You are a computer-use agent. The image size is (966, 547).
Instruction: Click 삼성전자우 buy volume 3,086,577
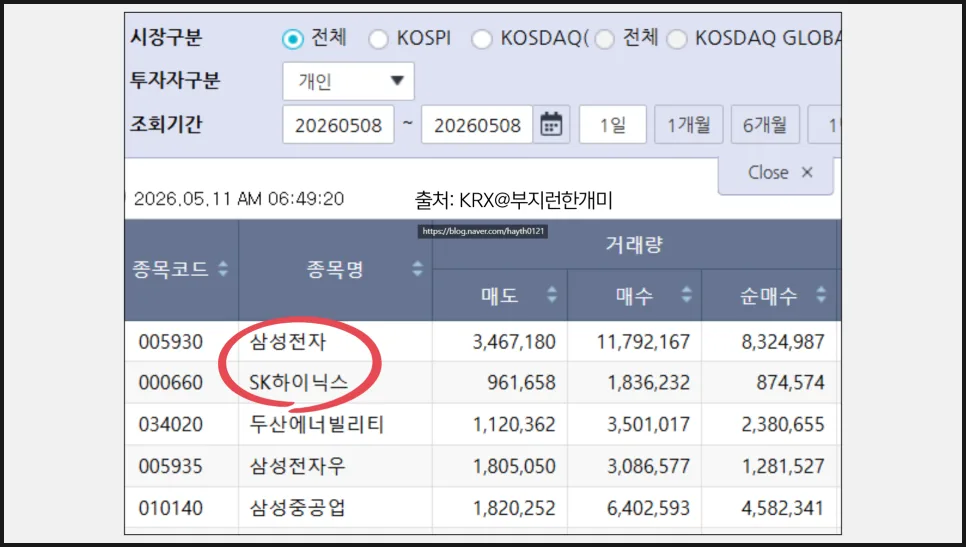(649, 466)
